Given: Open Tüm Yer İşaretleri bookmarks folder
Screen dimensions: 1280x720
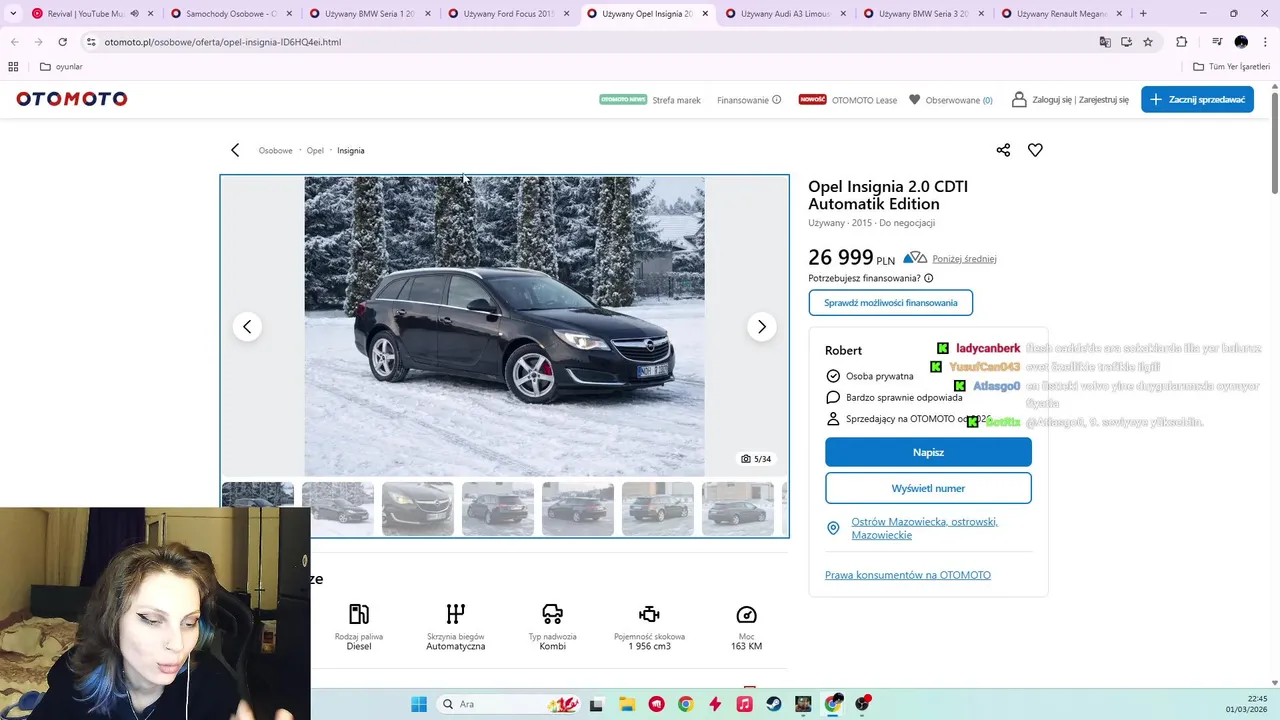Looking at the screenshot, I should 1232,67.
